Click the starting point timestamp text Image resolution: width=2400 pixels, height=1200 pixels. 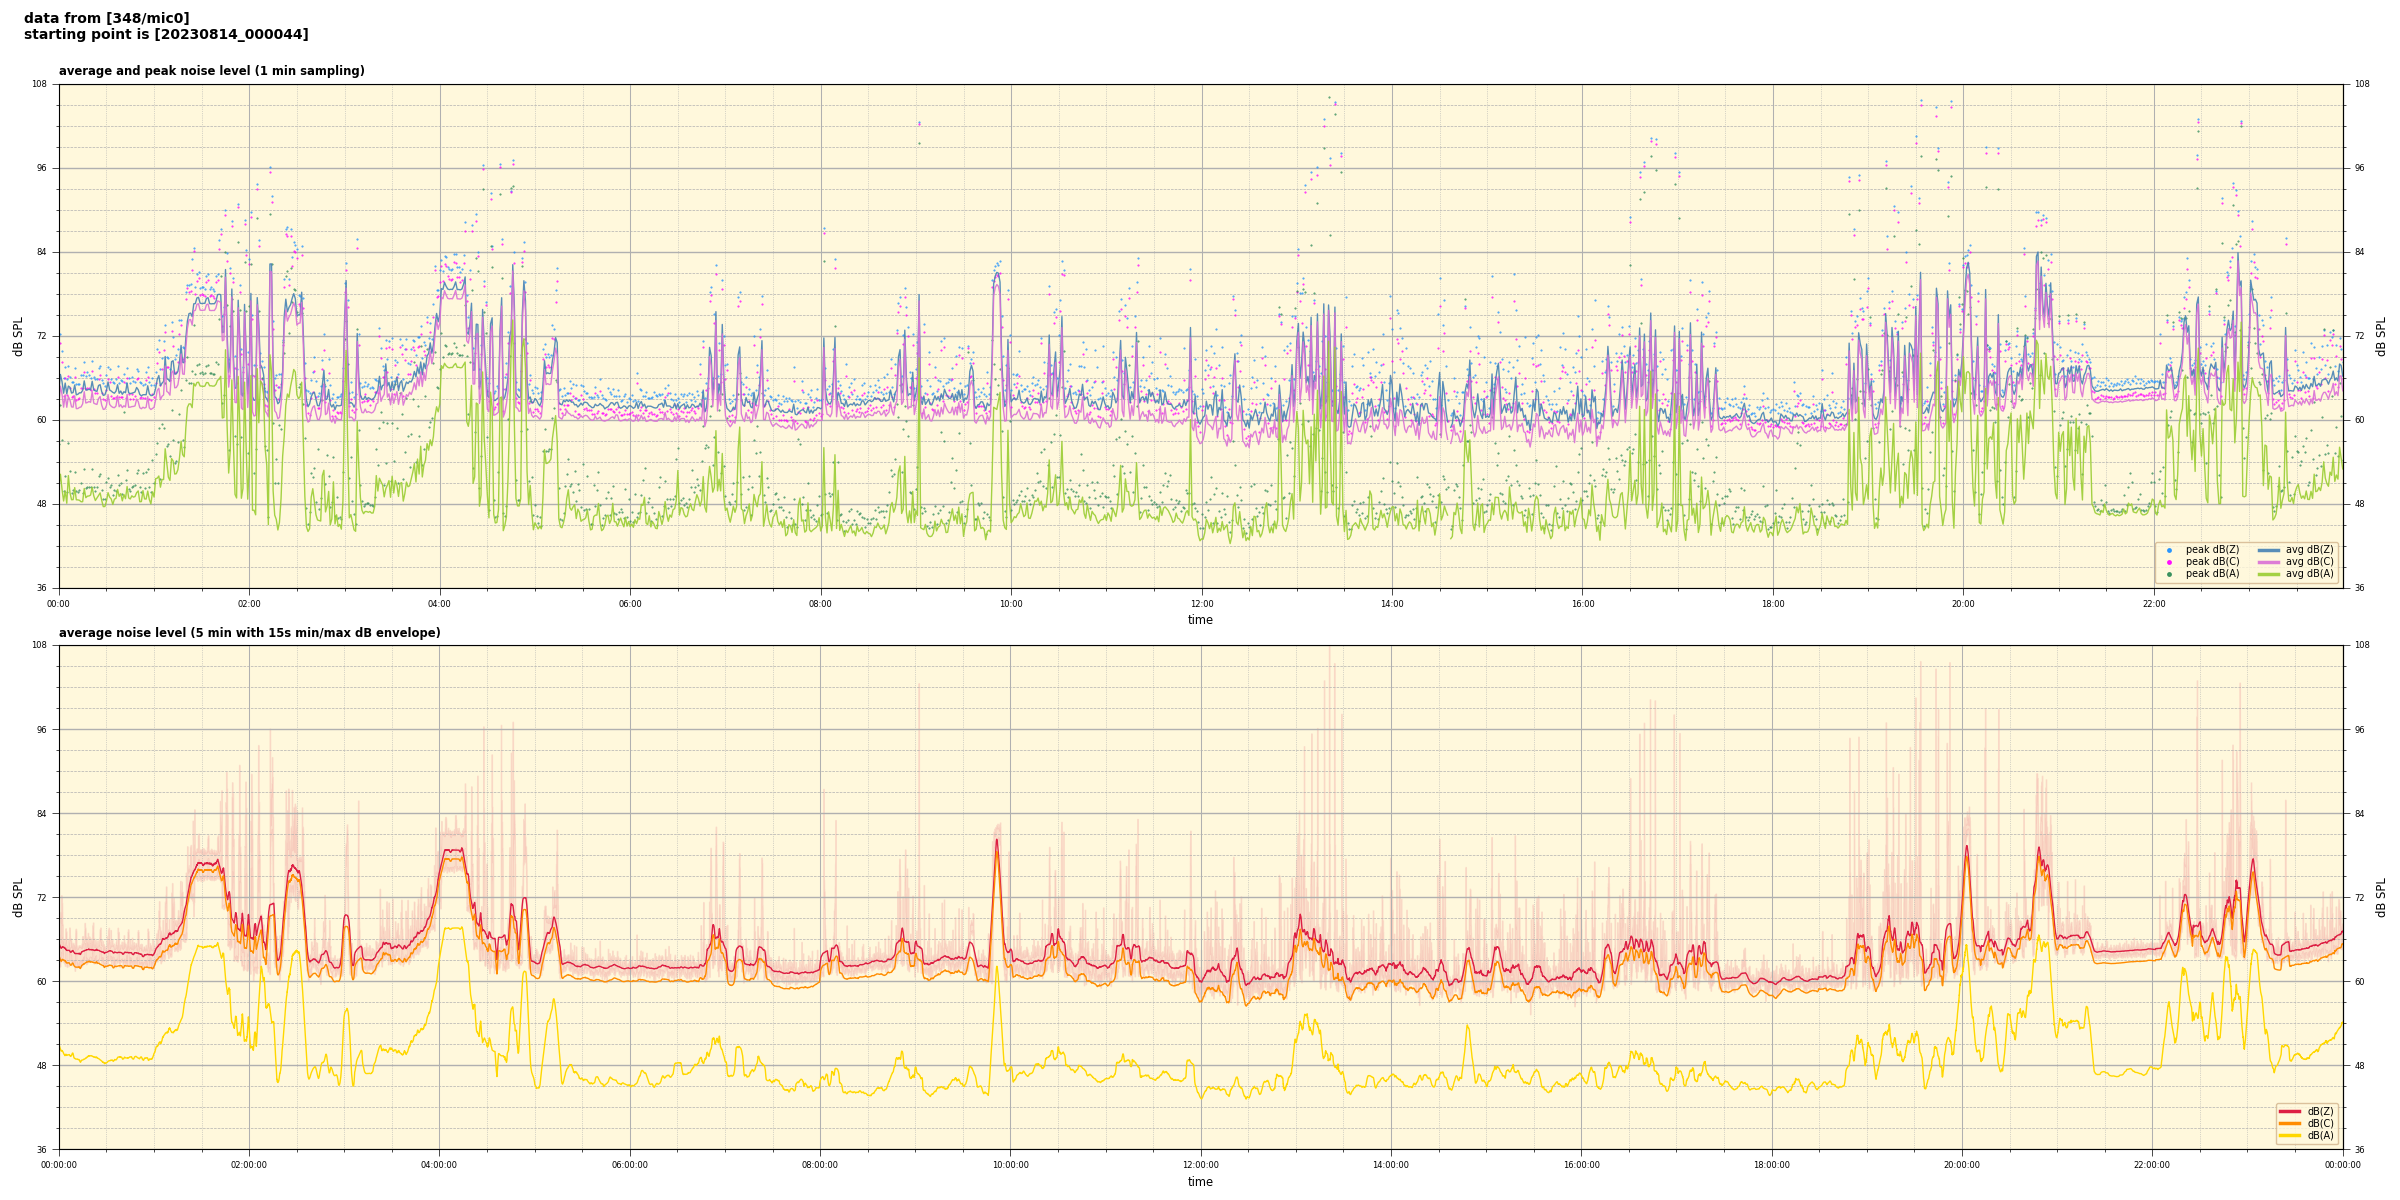tap(166, 35)
